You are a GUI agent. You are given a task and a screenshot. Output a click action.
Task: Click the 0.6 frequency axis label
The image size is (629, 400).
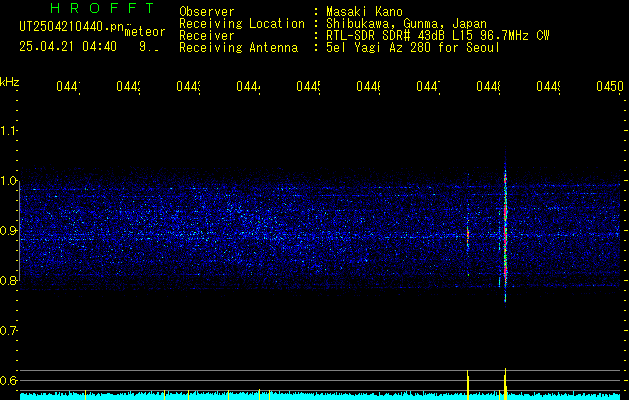coord(8,380)
